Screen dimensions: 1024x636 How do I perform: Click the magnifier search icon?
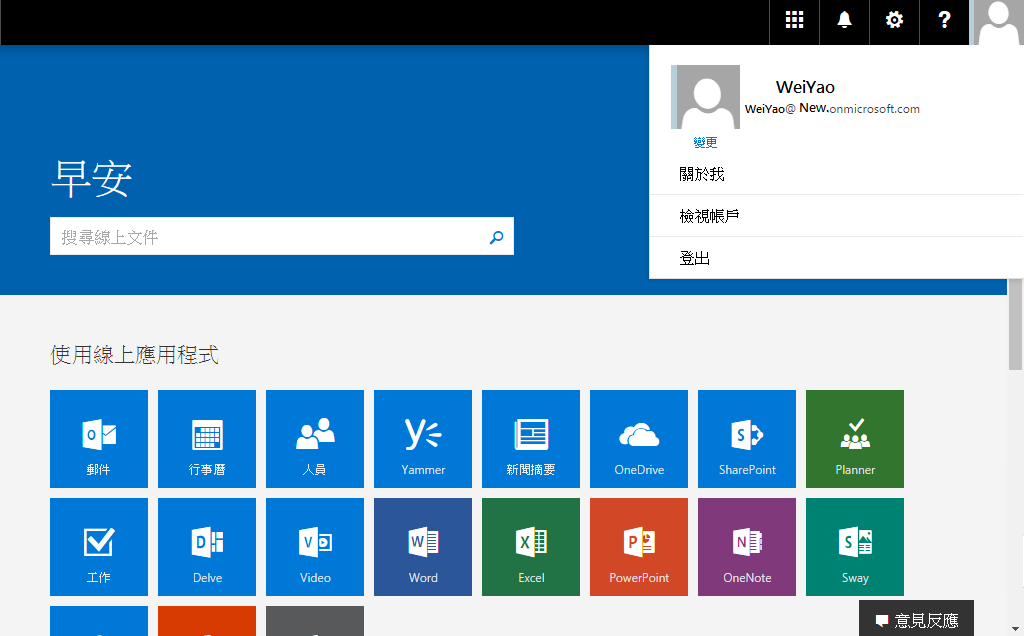pos(496,237)
